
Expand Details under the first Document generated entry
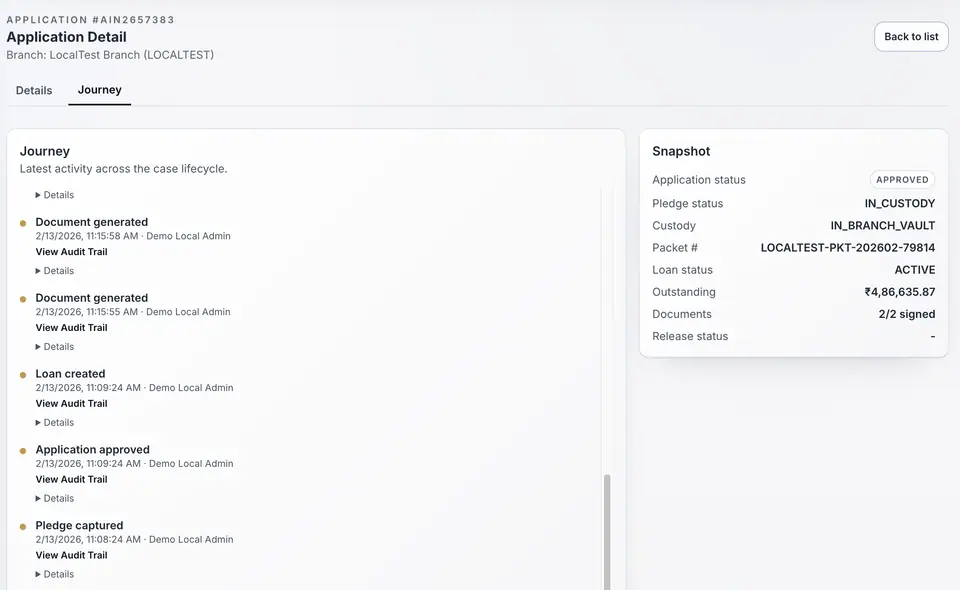[x=55, y=270]
